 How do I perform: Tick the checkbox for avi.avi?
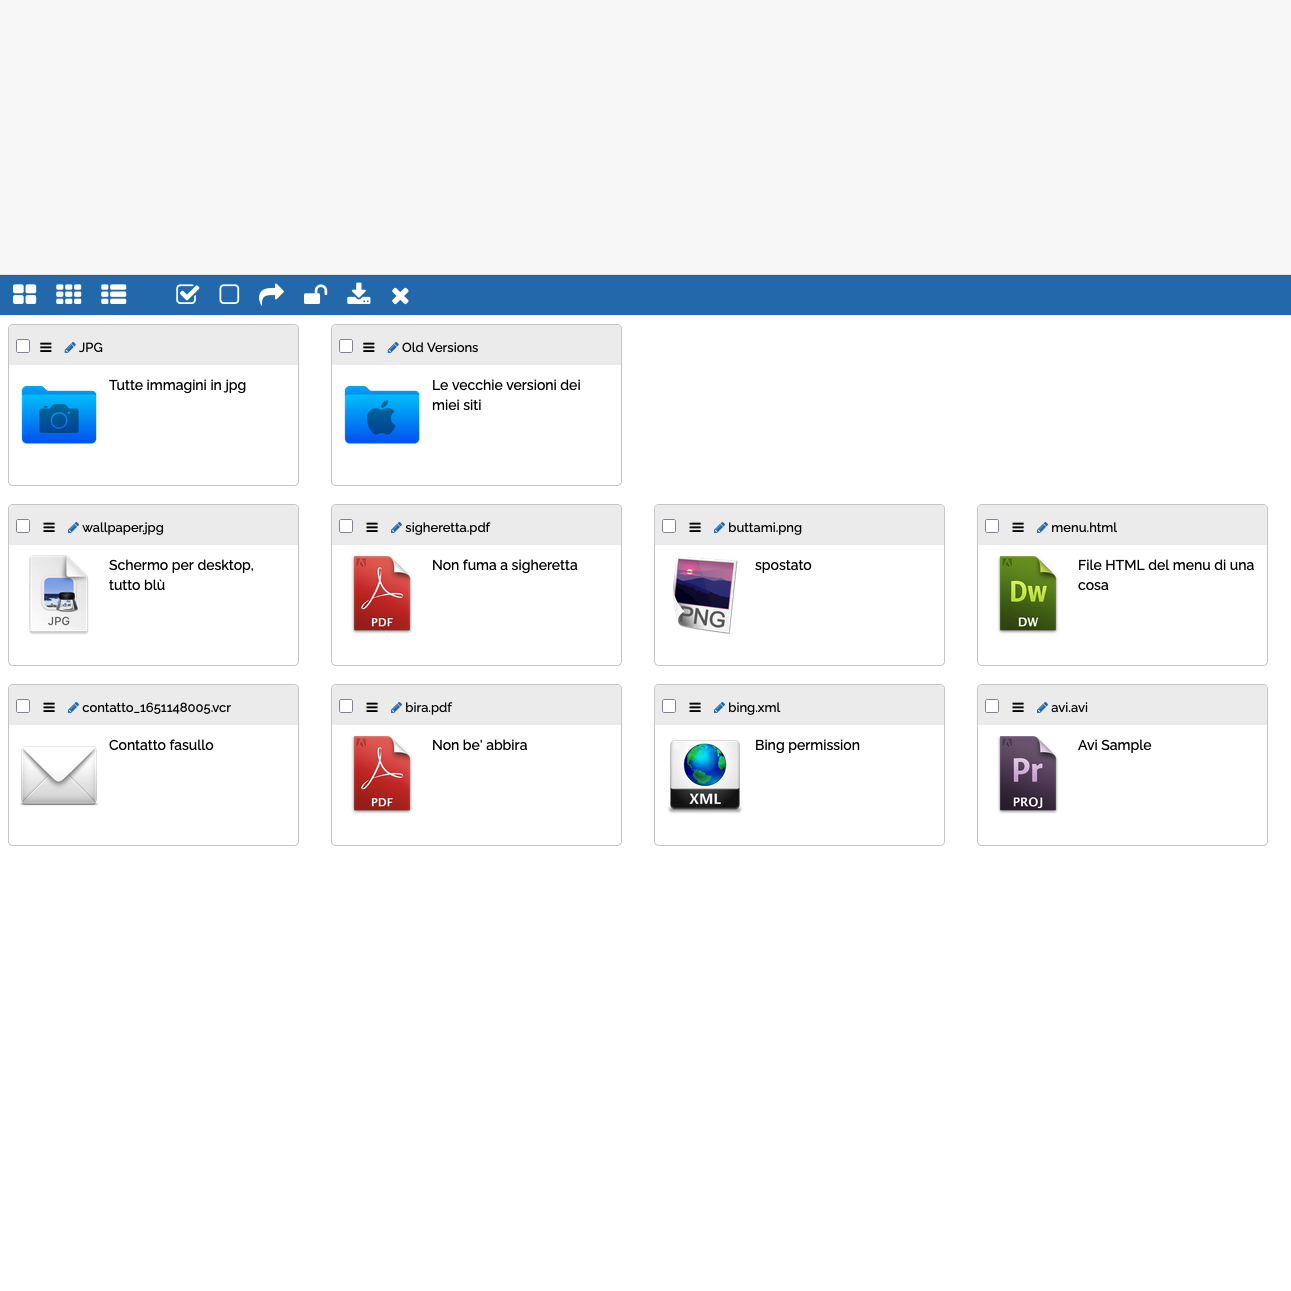click(992, 706)
